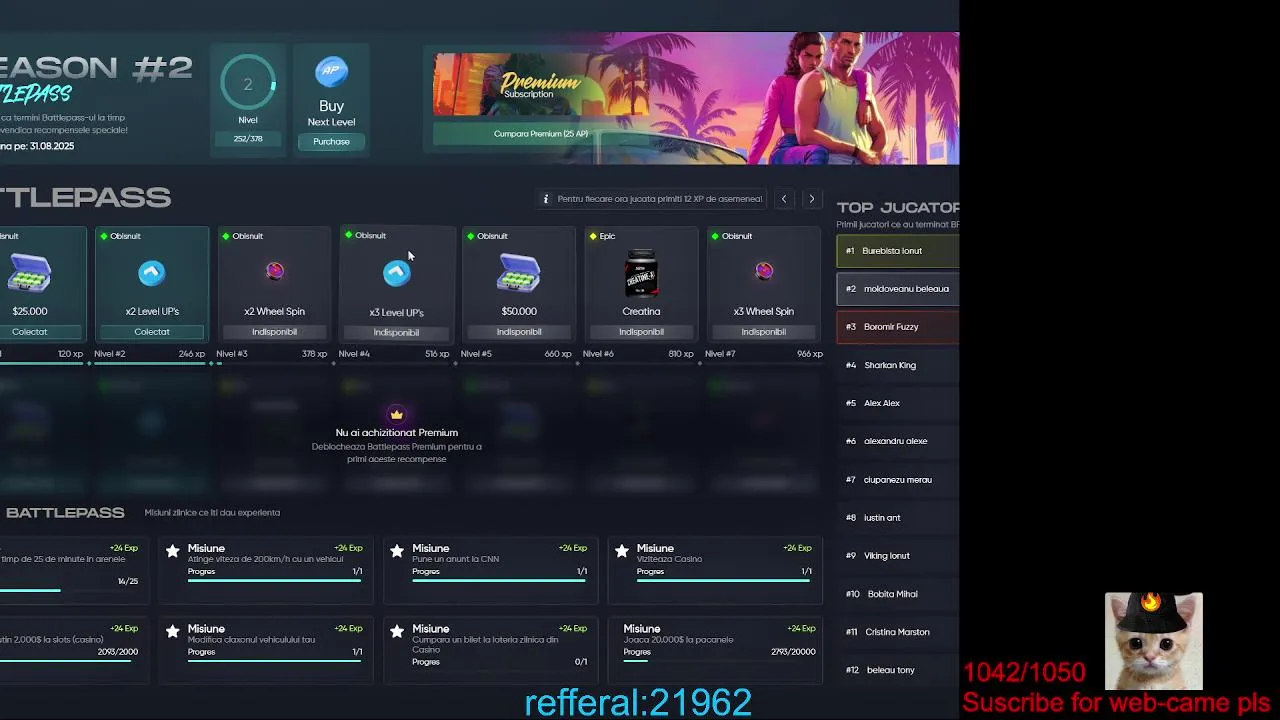This screenshot has height=720, width=1280.
Task: Click the x2 Wheel Spin icon
Action: pos(274,271)
